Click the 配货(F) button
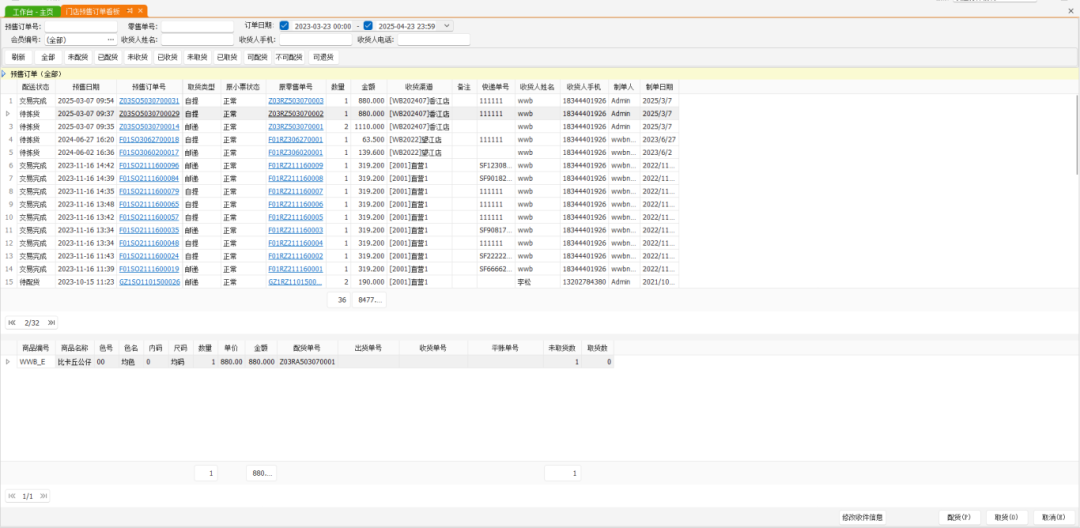The image size is (1080, 528). pos(959,517)
